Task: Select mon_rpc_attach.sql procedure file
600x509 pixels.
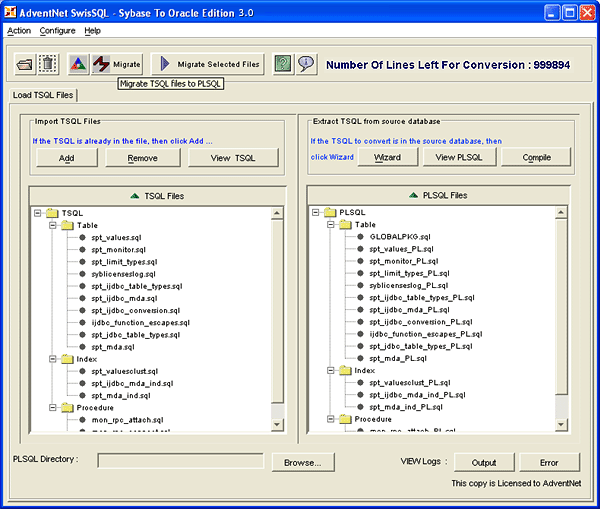Action: 127,420
